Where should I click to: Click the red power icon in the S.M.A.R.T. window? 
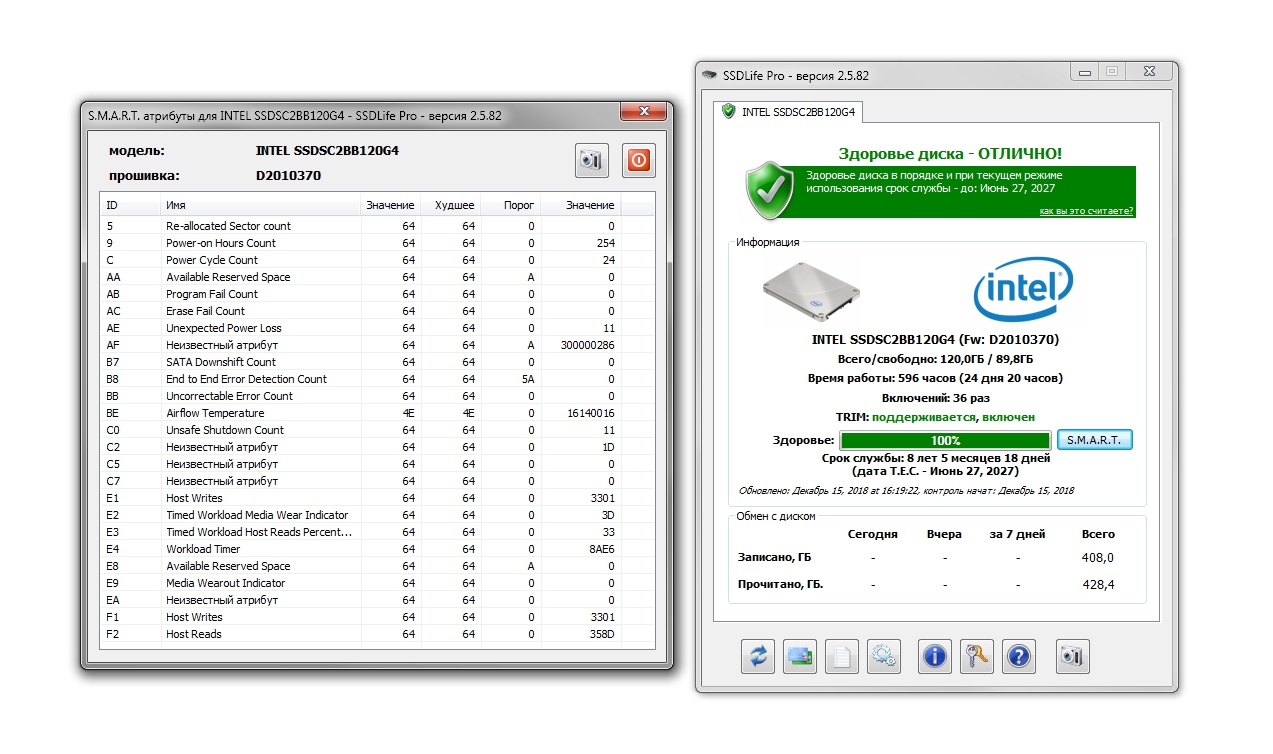[639, 160]
